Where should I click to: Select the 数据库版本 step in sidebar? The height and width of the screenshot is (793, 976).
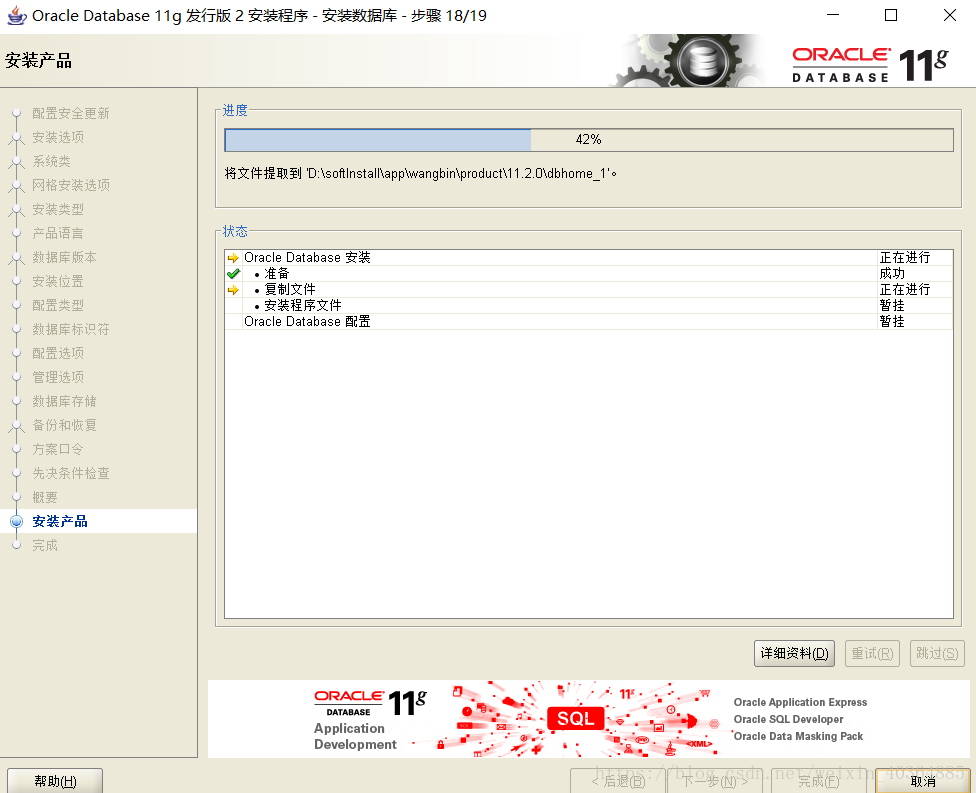pyautogui.click(x=64, y=257)
